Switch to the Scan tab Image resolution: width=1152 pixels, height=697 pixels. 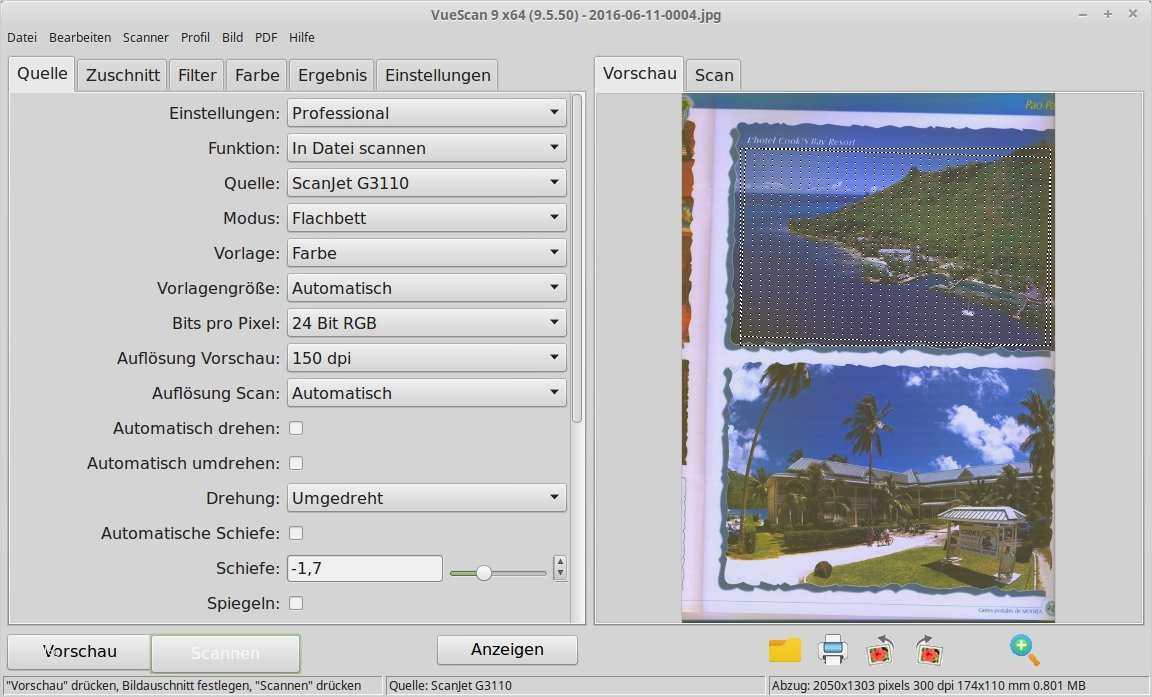click(714, 75)
